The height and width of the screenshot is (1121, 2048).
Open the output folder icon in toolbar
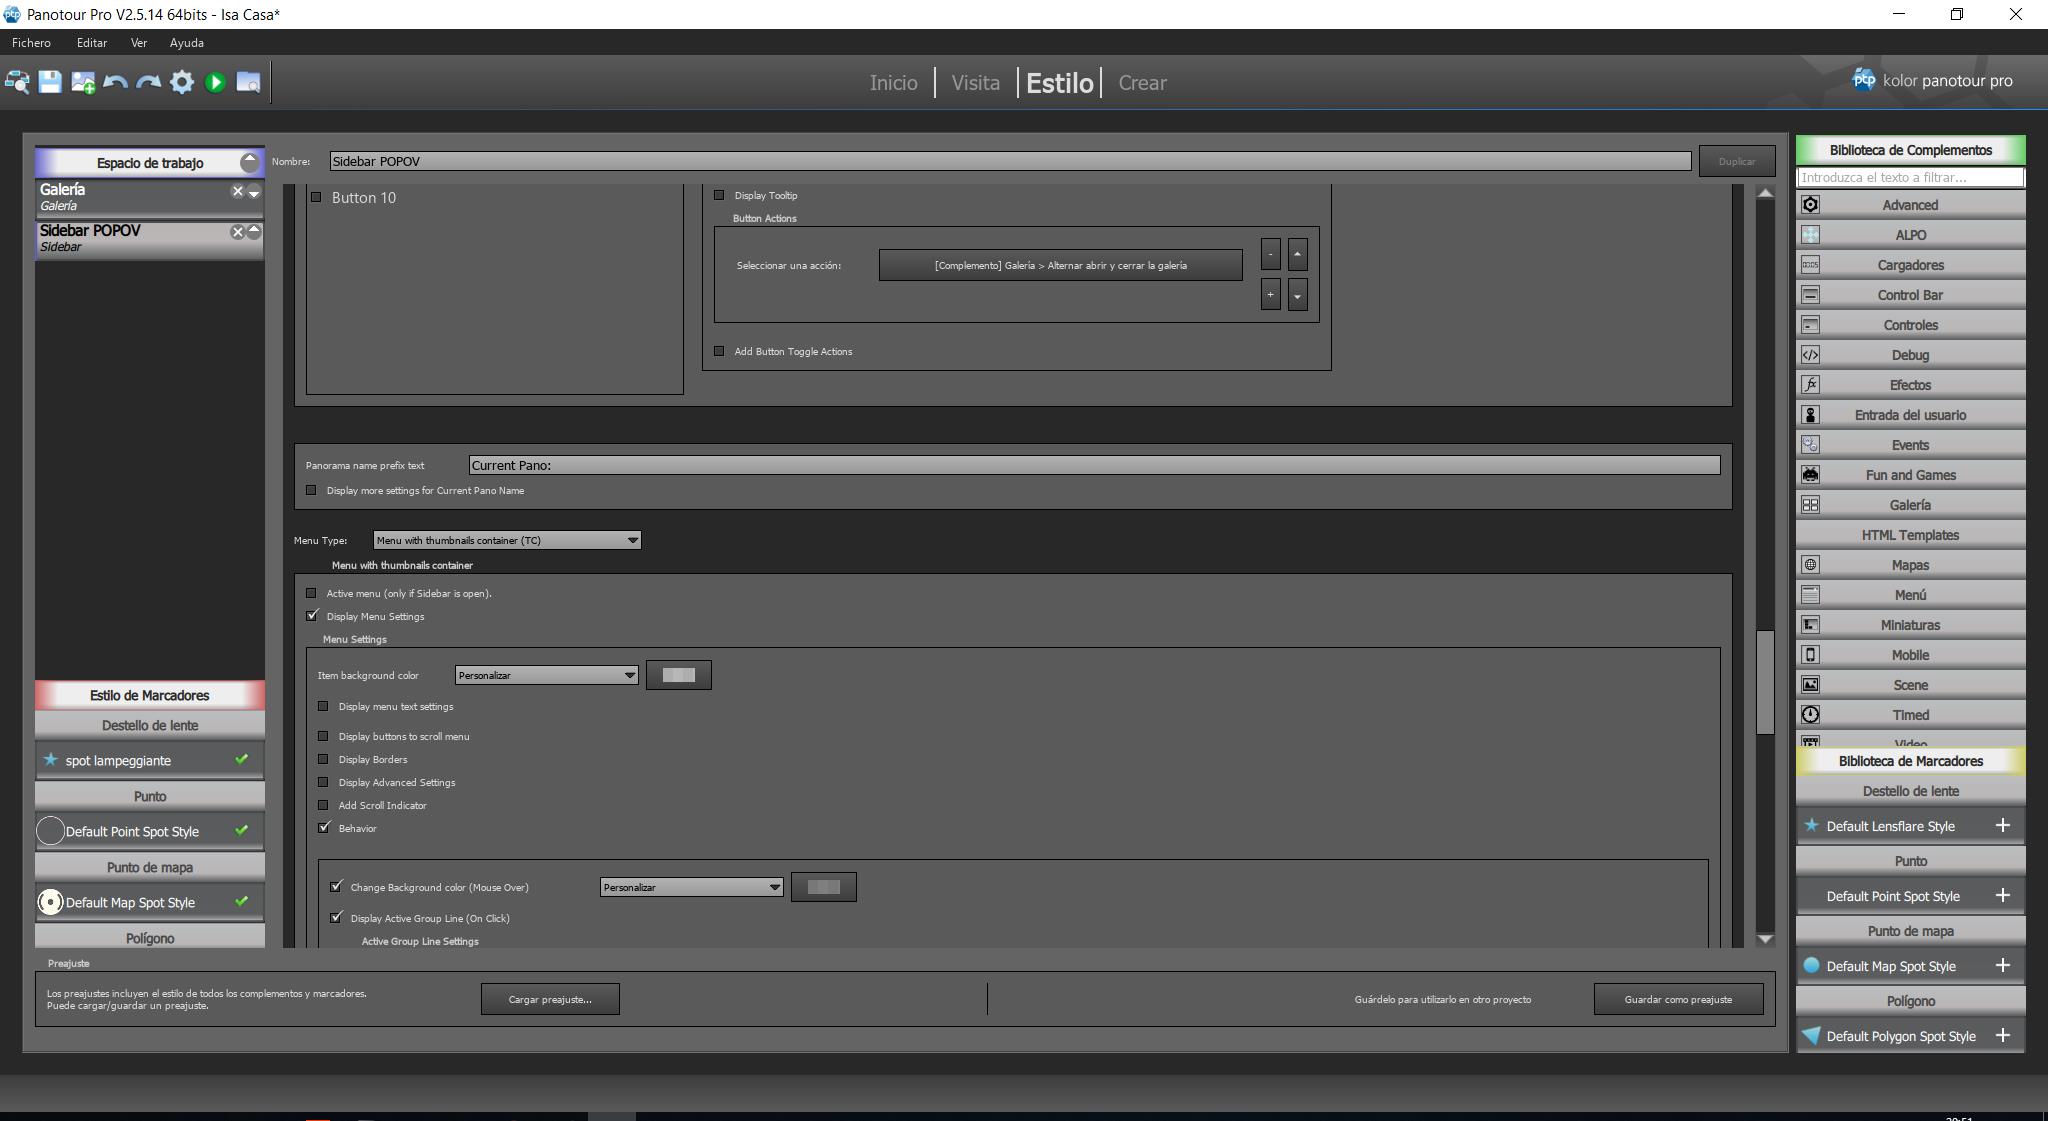[x=248, y=82]
